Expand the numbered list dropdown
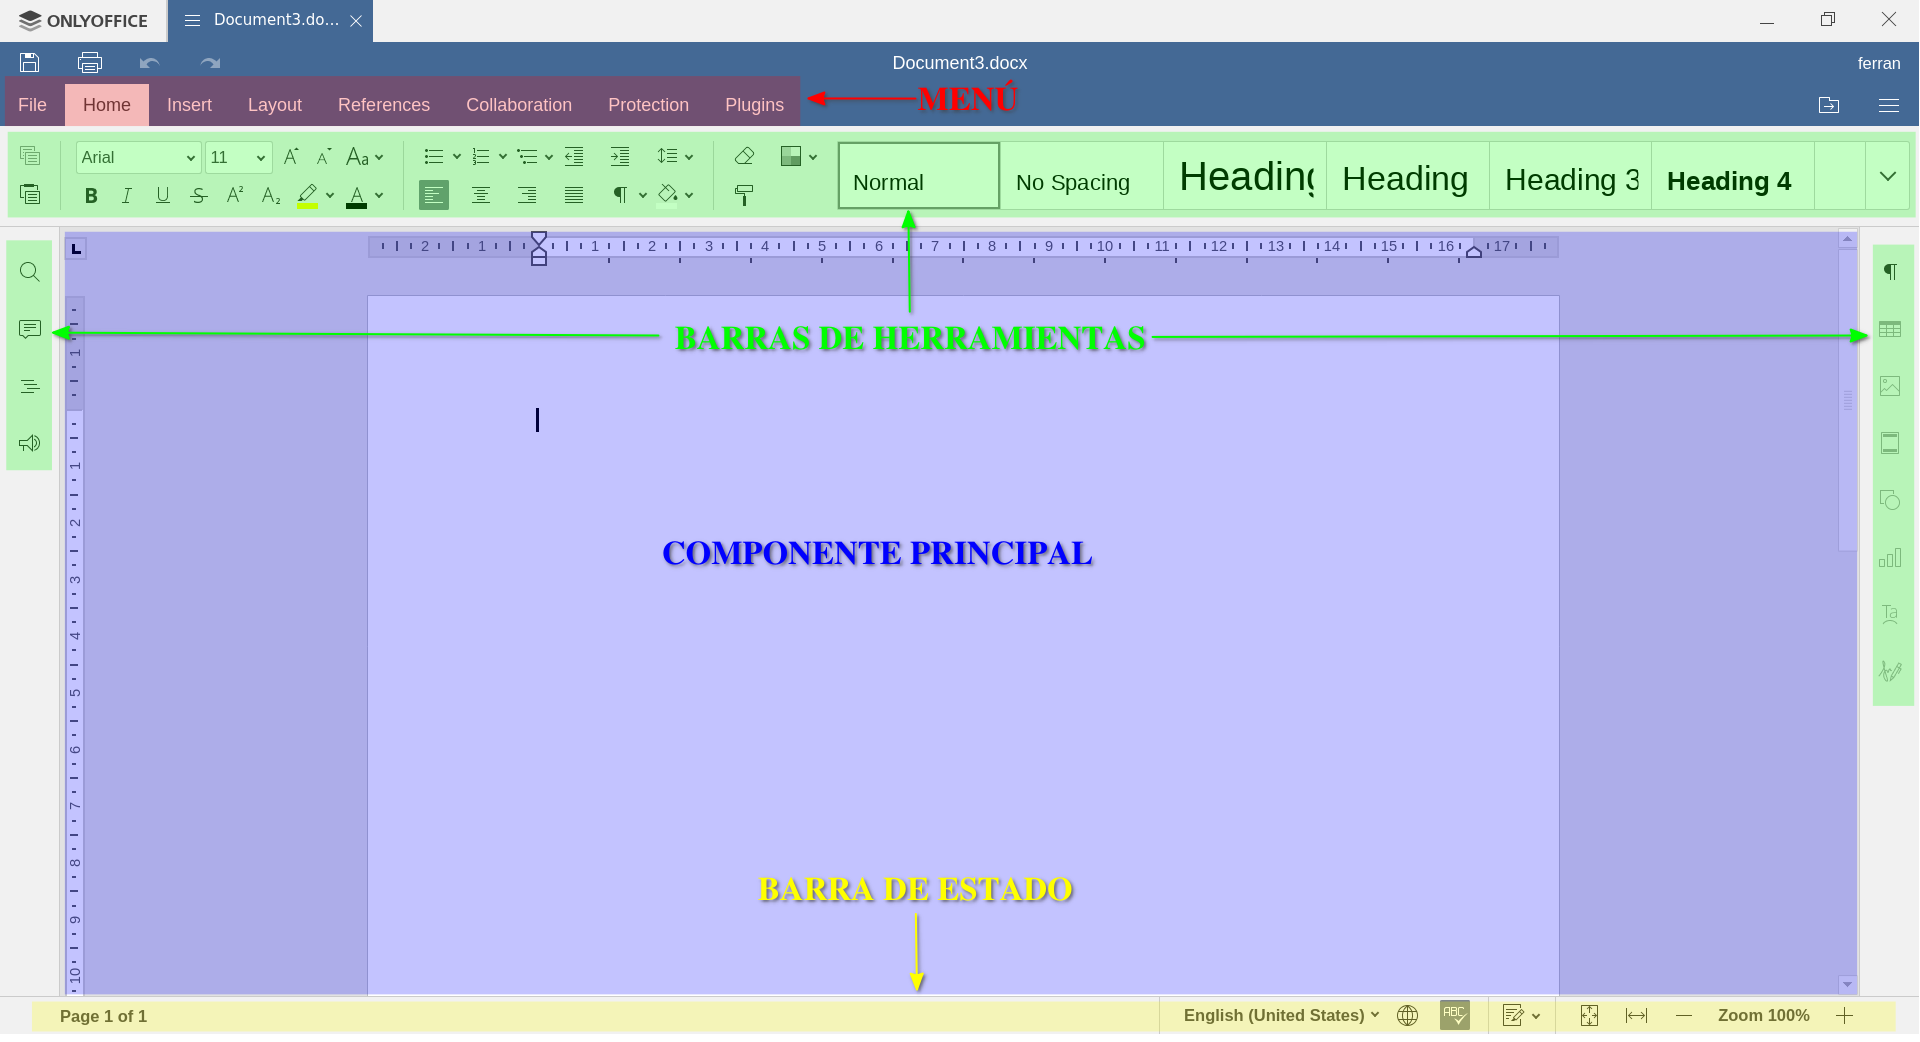 [503, 157]
